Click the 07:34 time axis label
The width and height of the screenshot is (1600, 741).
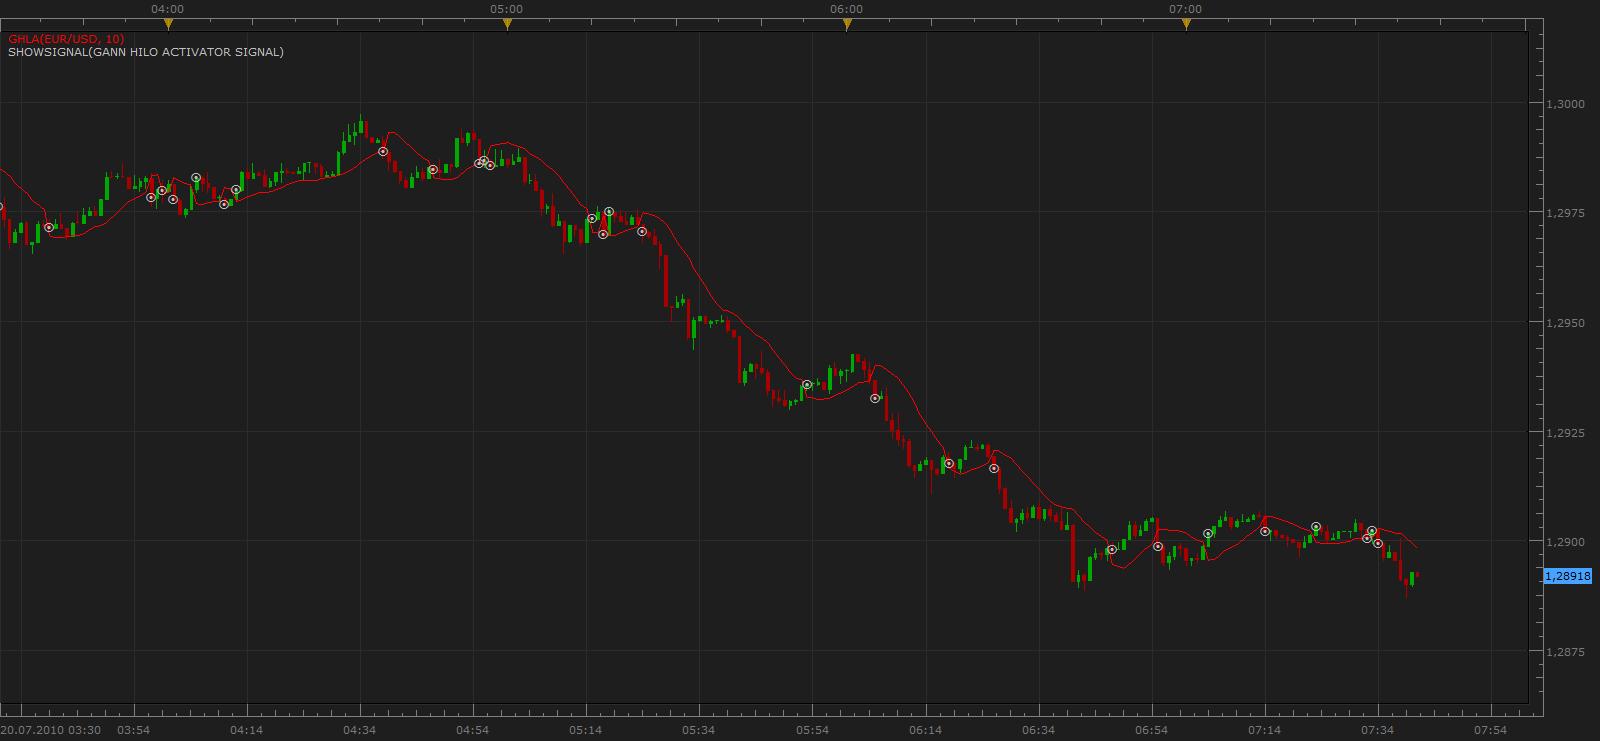pyautogui.click(x=1377, y=730)
